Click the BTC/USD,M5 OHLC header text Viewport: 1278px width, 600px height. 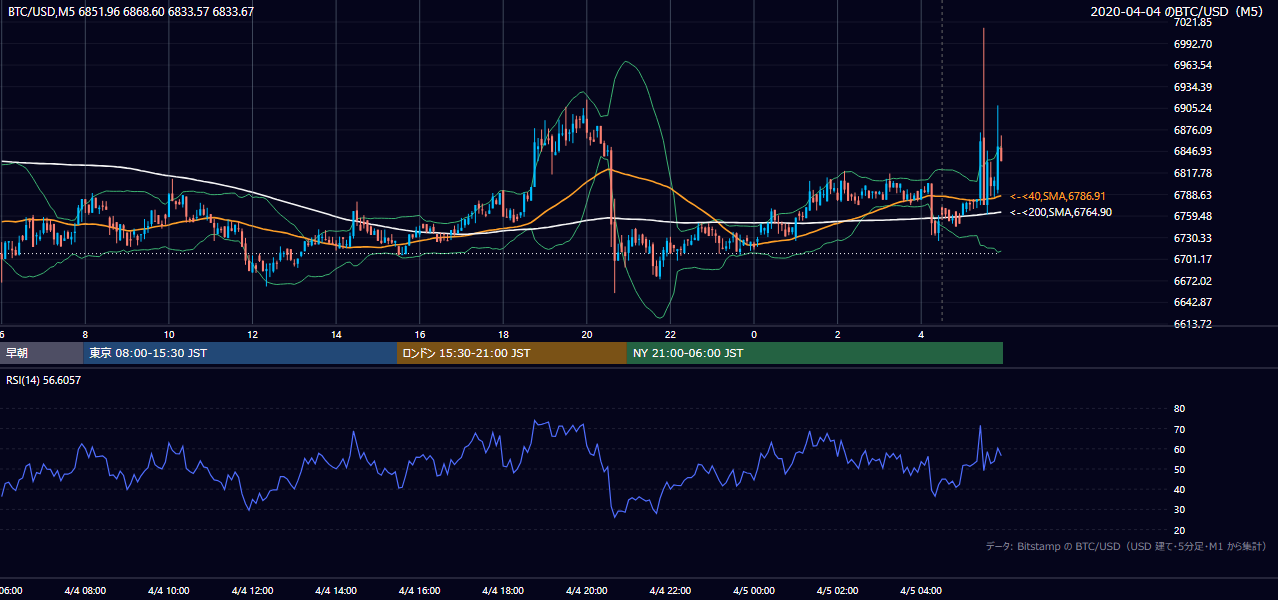131,12
